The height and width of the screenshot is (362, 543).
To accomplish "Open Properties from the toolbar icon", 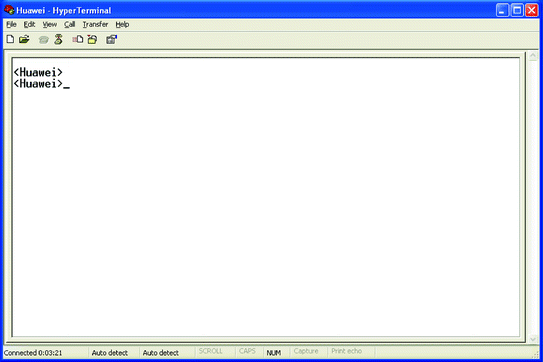I will pyautogui.click(x=112, y=39).
